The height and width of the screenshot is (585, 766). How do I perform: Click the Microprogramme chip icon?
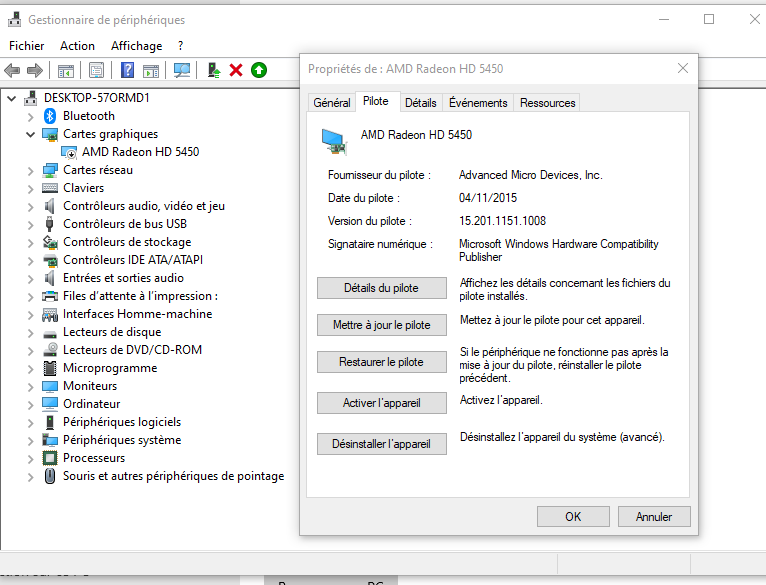50,368
